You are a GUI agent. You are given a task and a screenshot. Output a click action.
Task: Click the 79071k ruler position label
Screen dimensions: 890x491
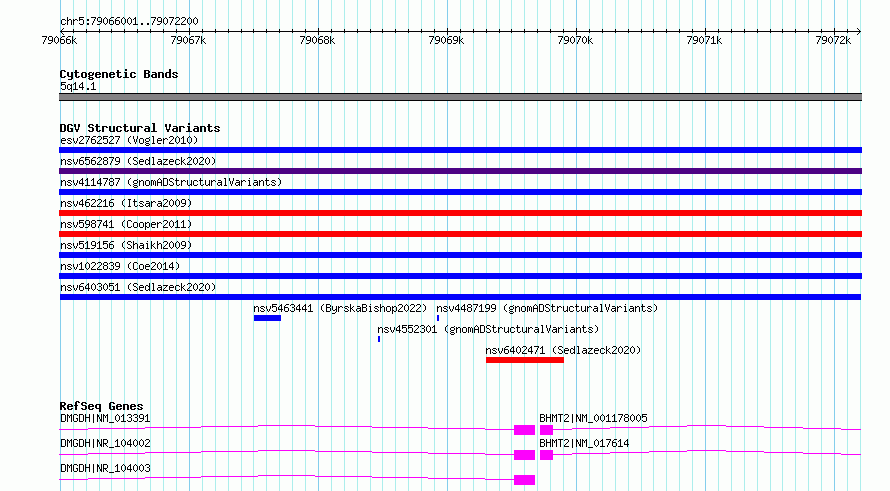(704, 40)
